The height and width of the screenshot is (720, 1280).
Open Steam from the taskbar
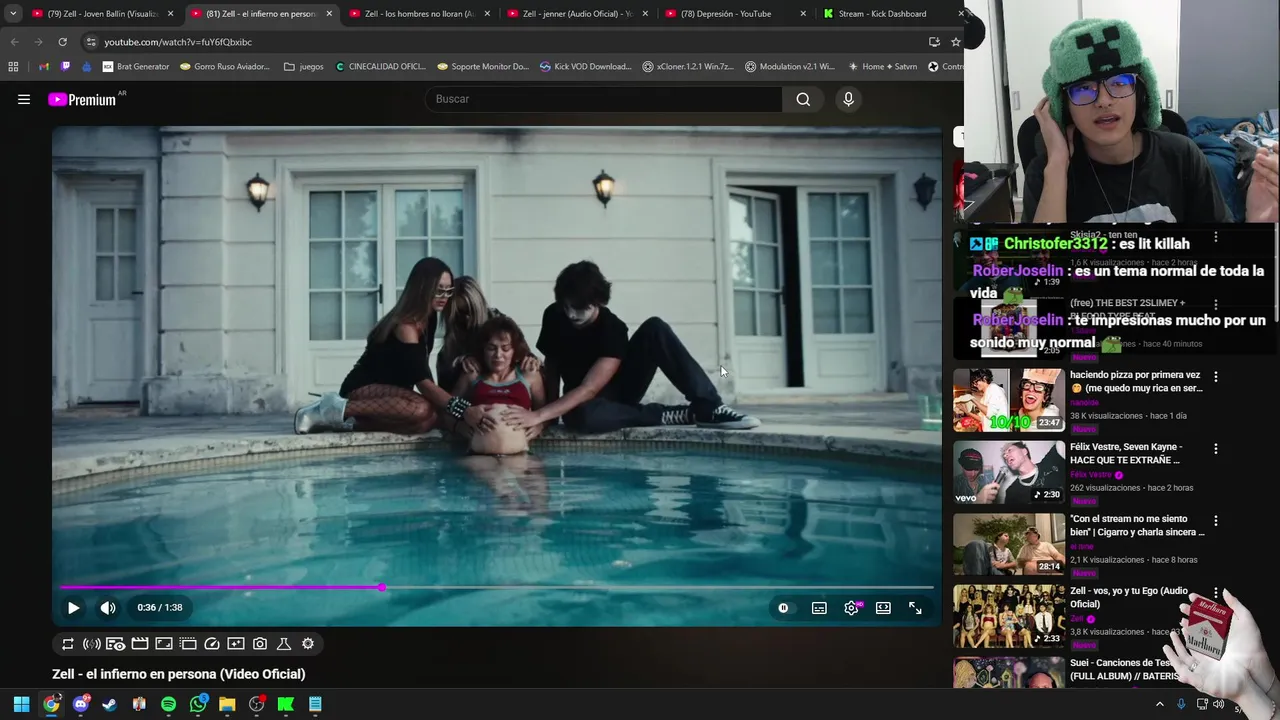(x=110, y=705)
